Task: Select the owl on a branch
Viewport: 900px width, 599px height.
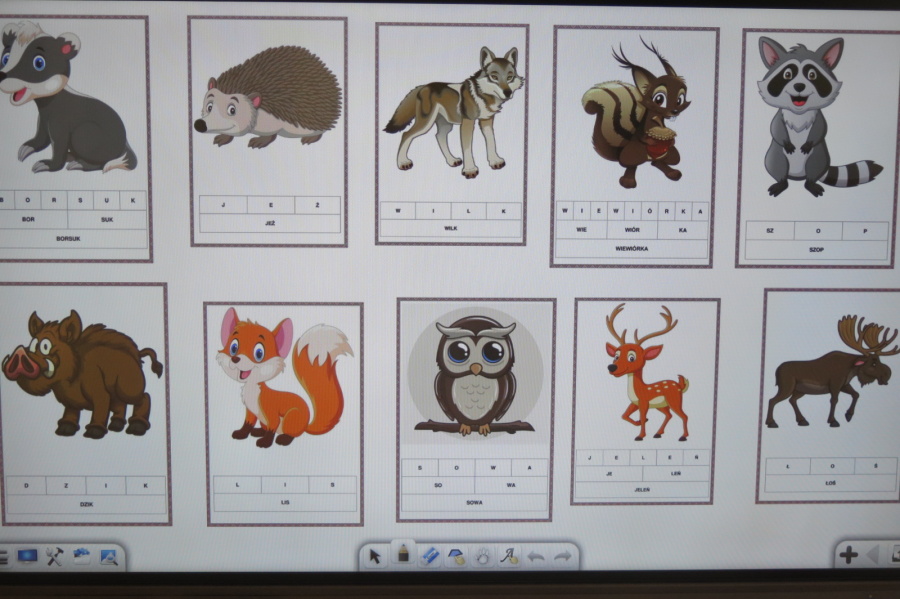Action: click(476, 376)
